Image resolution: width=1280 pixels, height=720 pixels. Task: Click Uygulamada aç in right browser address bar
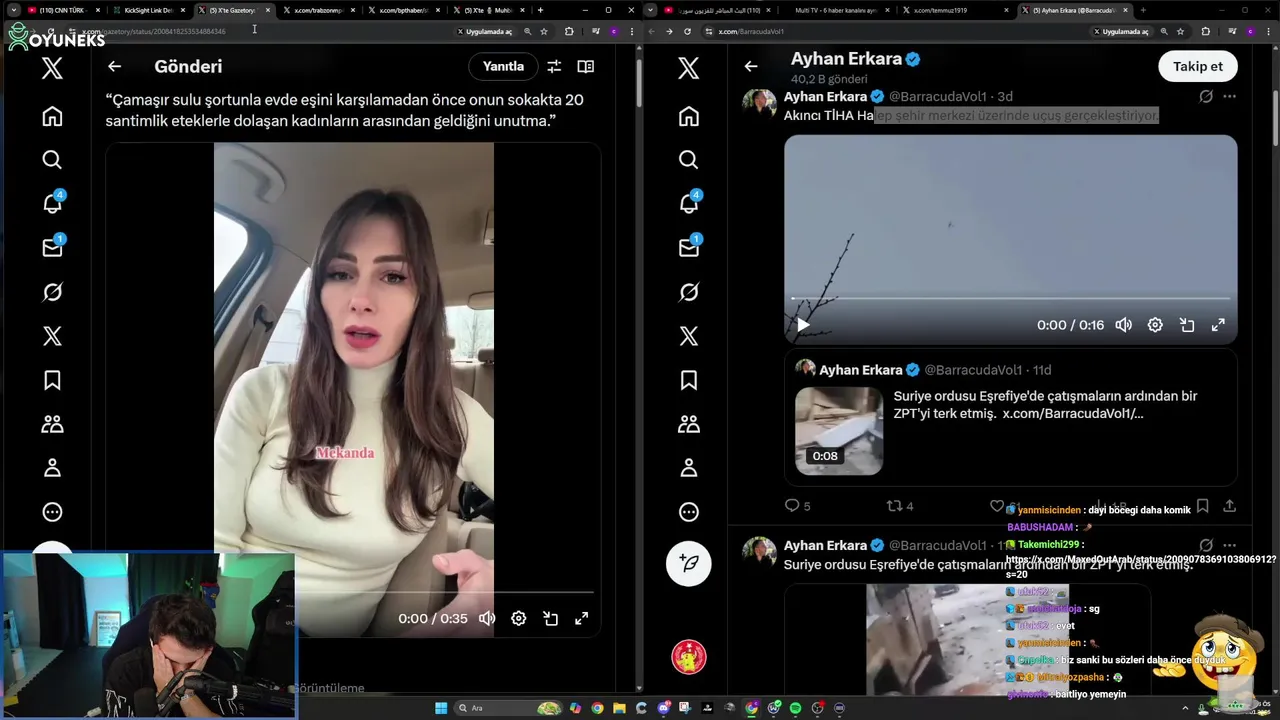point(1120,31)
